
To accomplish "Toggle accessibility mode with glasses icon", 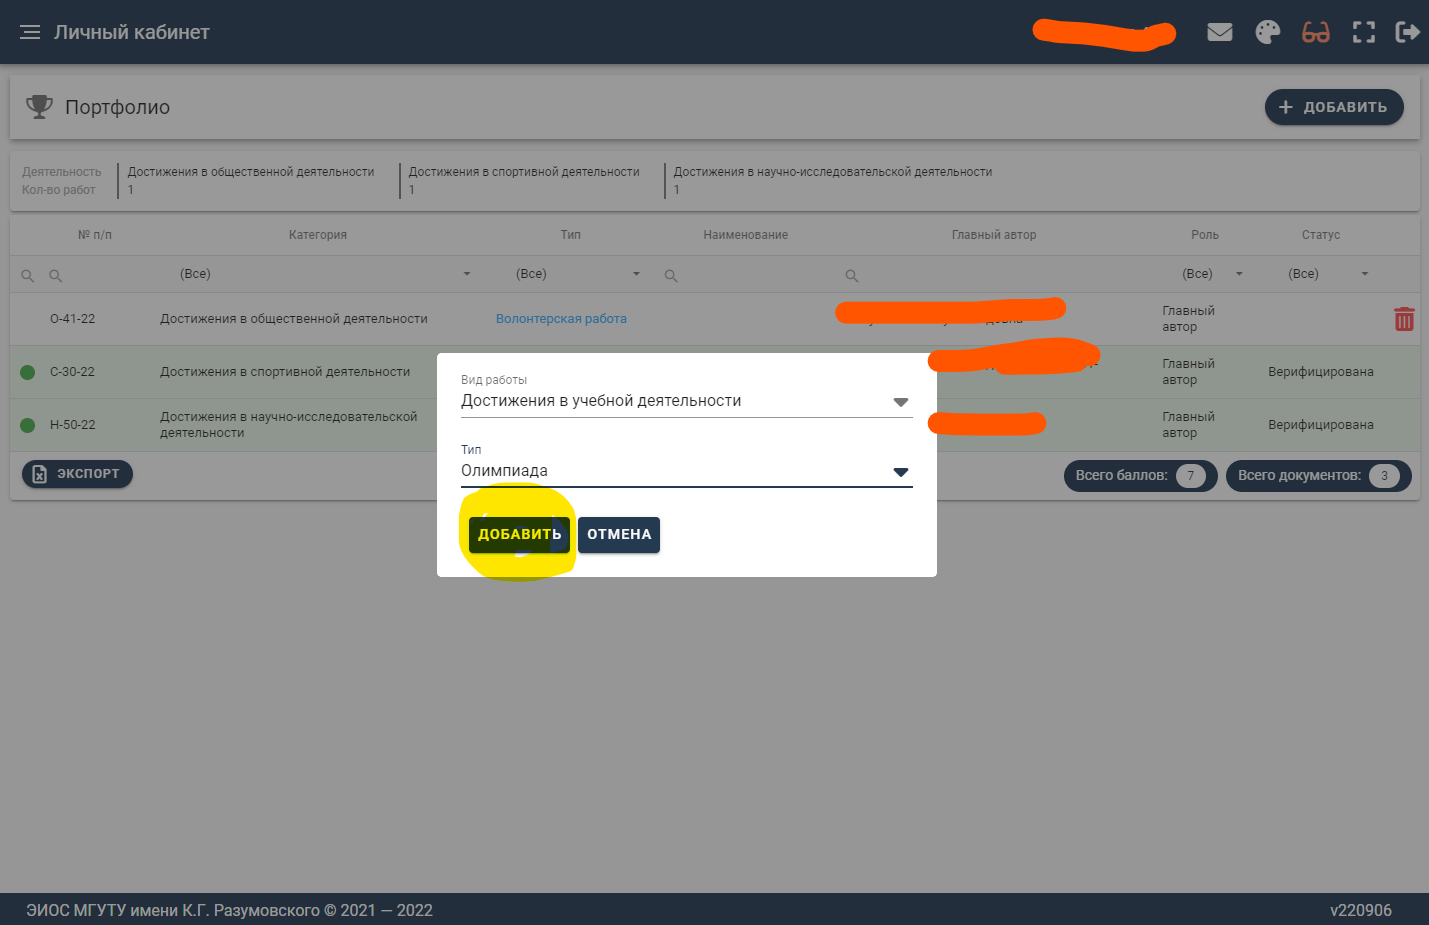I will (1315, 32).
